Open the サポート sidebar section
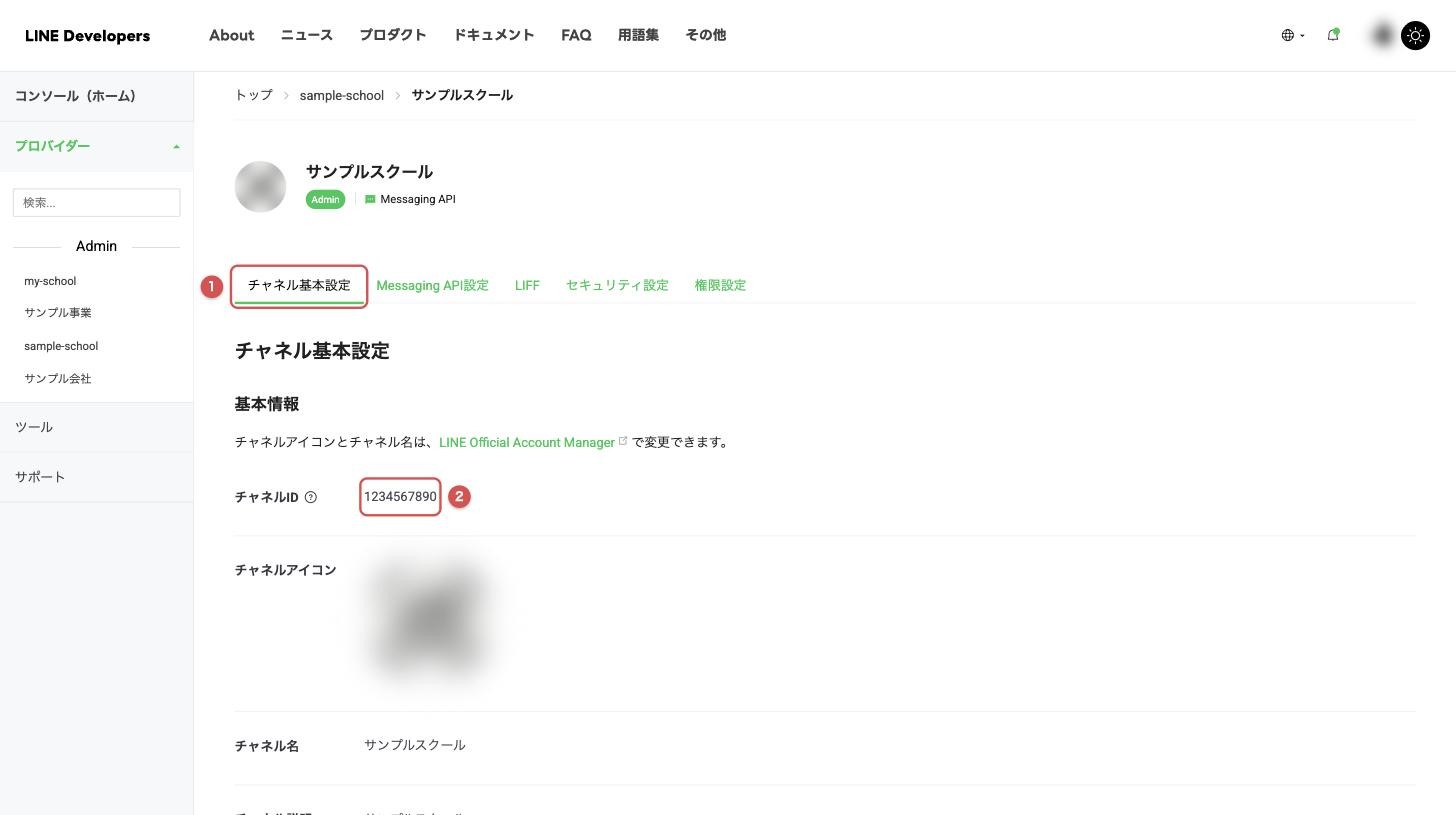 [x=96, y=477]
